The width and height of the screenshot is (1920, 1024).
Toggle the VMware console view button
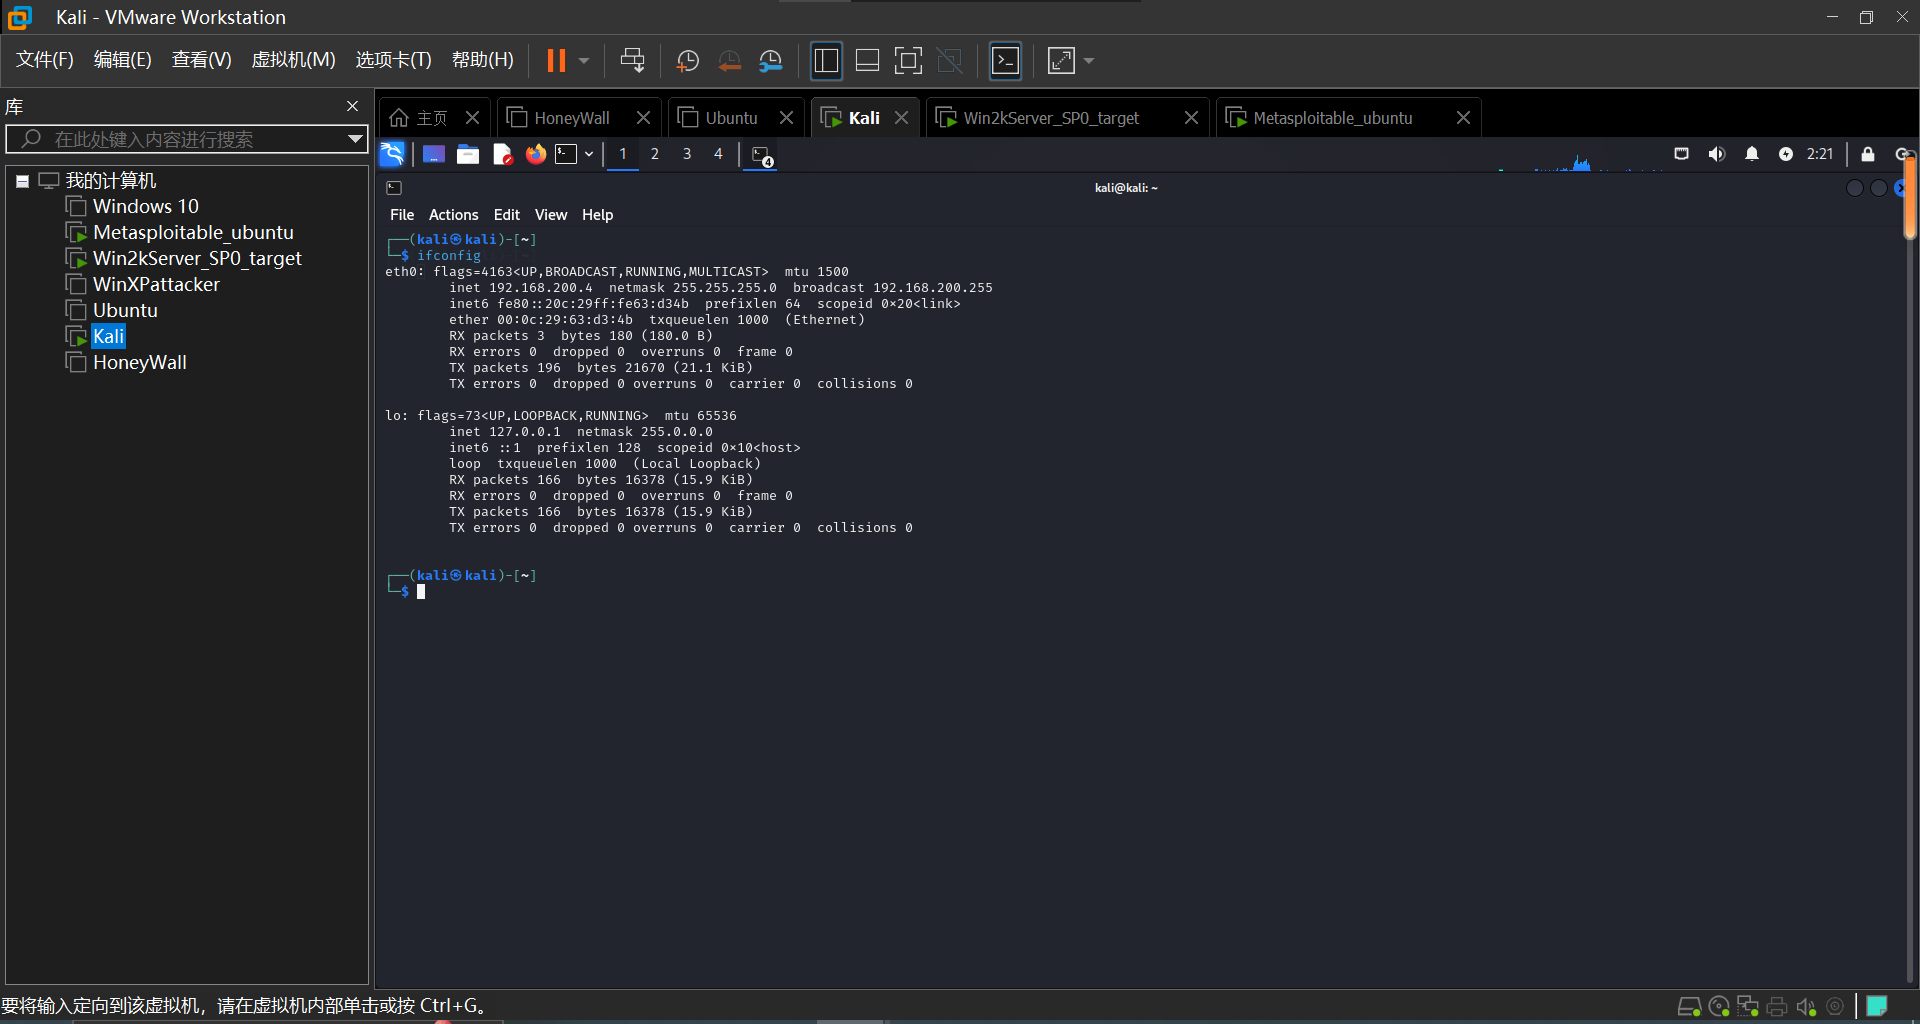(x=1005, y=61)
